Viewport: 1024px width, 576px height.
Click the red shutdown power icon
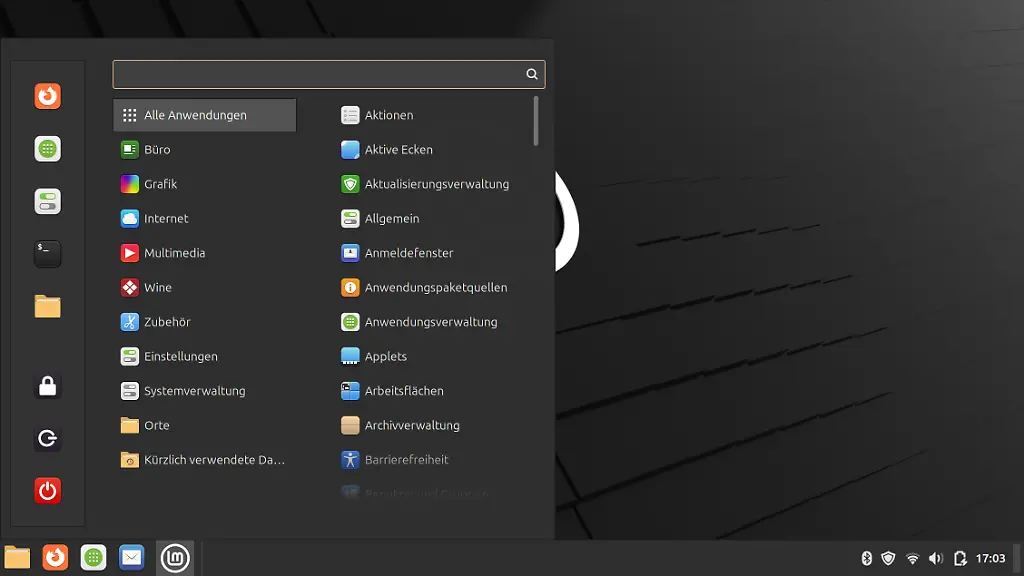[x=47, y=490]
